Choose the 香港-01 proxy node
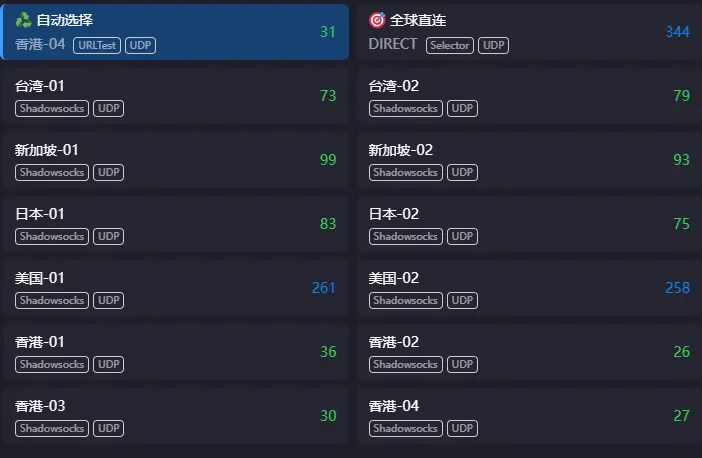Viewport: 702px width, 458px height. (175, 352)
